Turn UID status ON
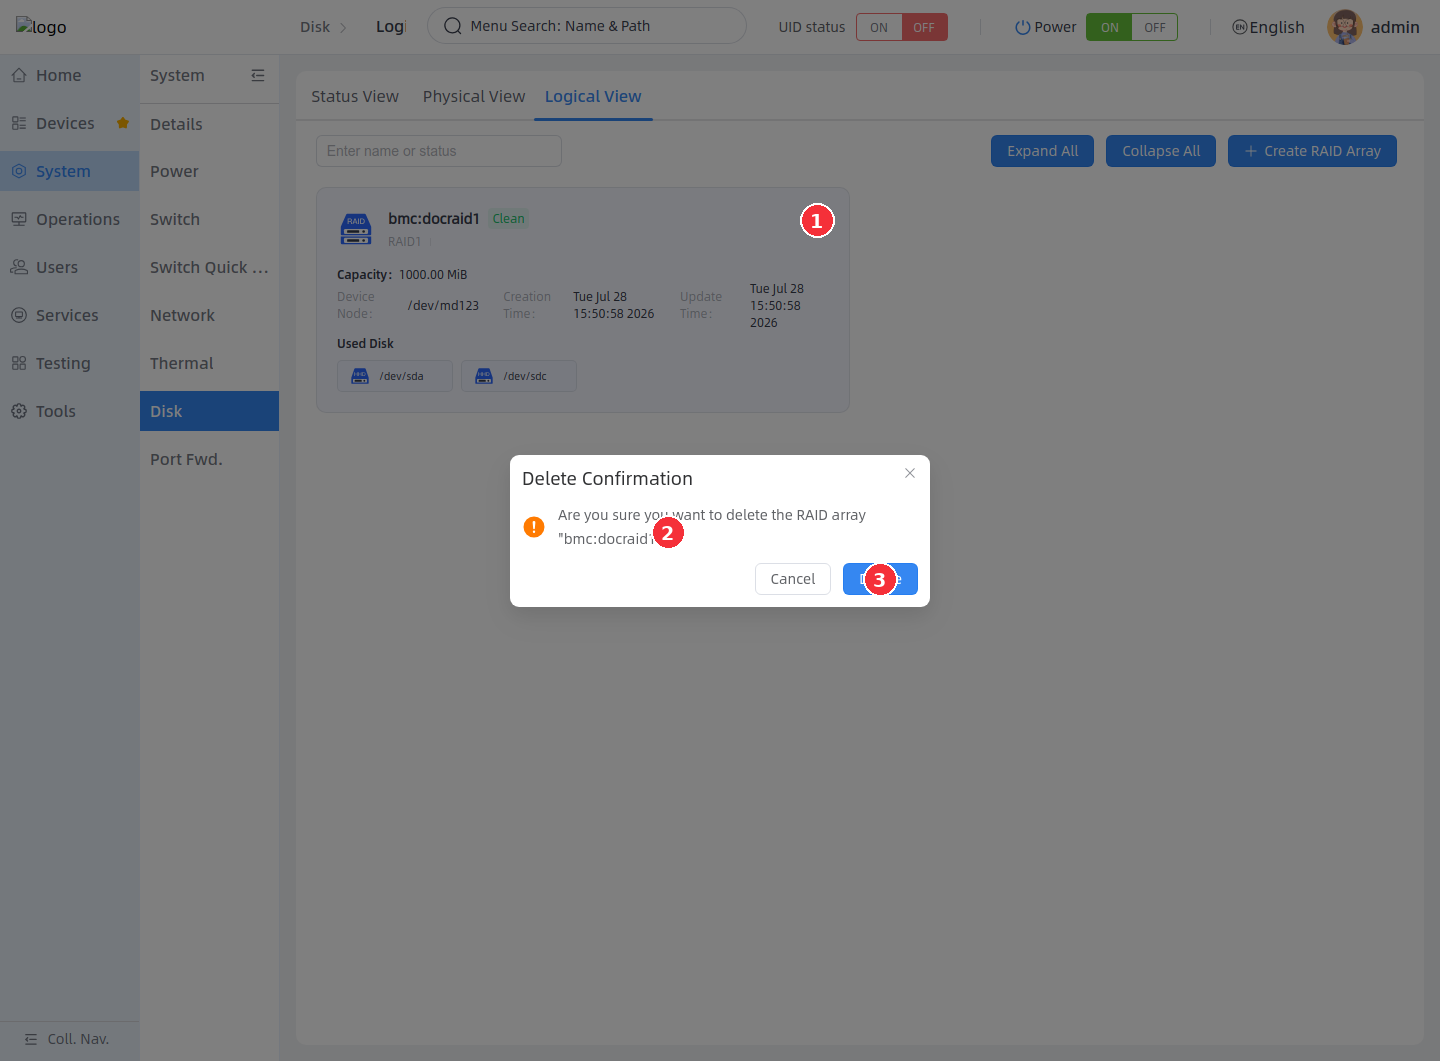Viewport: 1440px width, 1061px height. pos(879,27)
